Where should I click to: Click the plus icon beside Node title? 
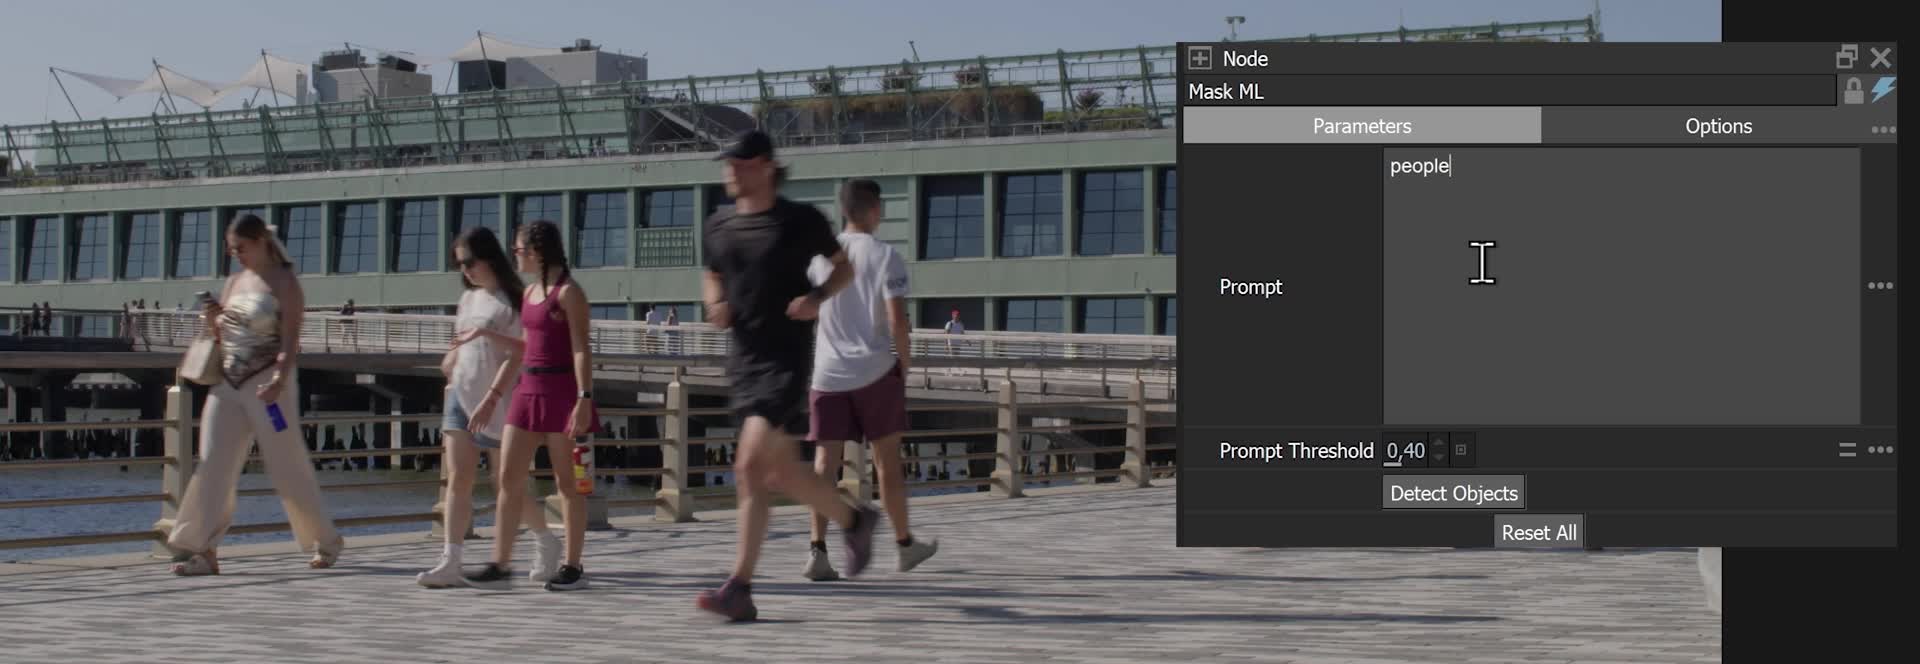tap(1199, 58)
